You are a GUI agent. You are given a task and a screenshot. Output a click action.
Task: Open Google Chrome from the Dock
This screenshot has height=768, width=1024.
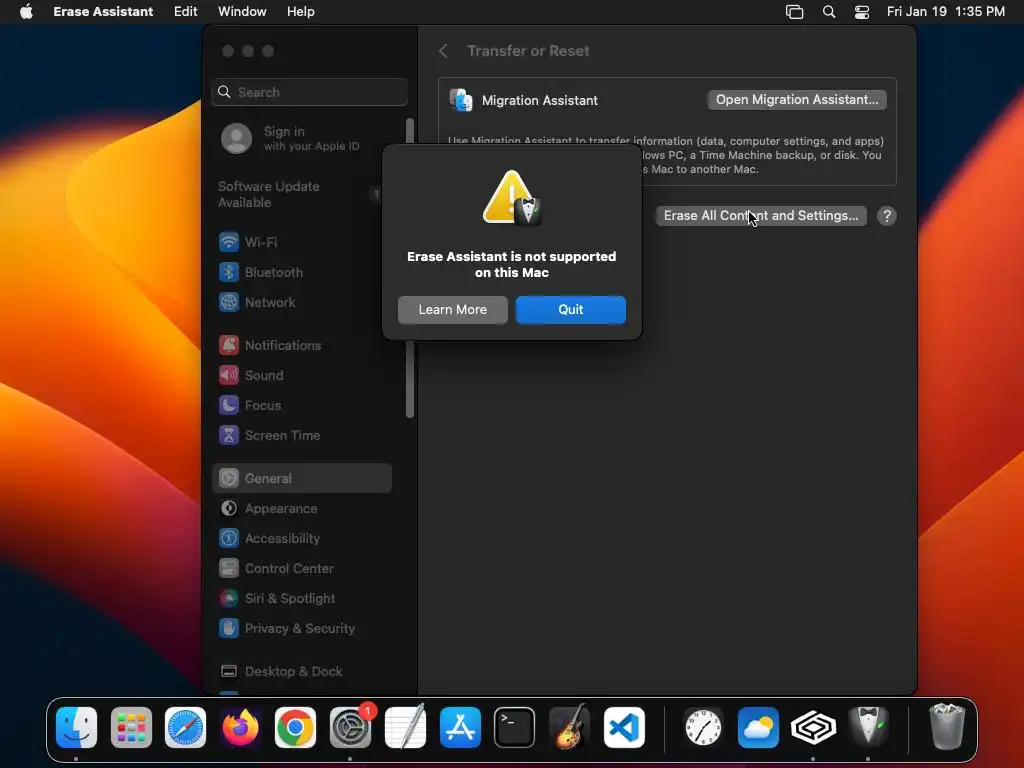pos(295,728)
